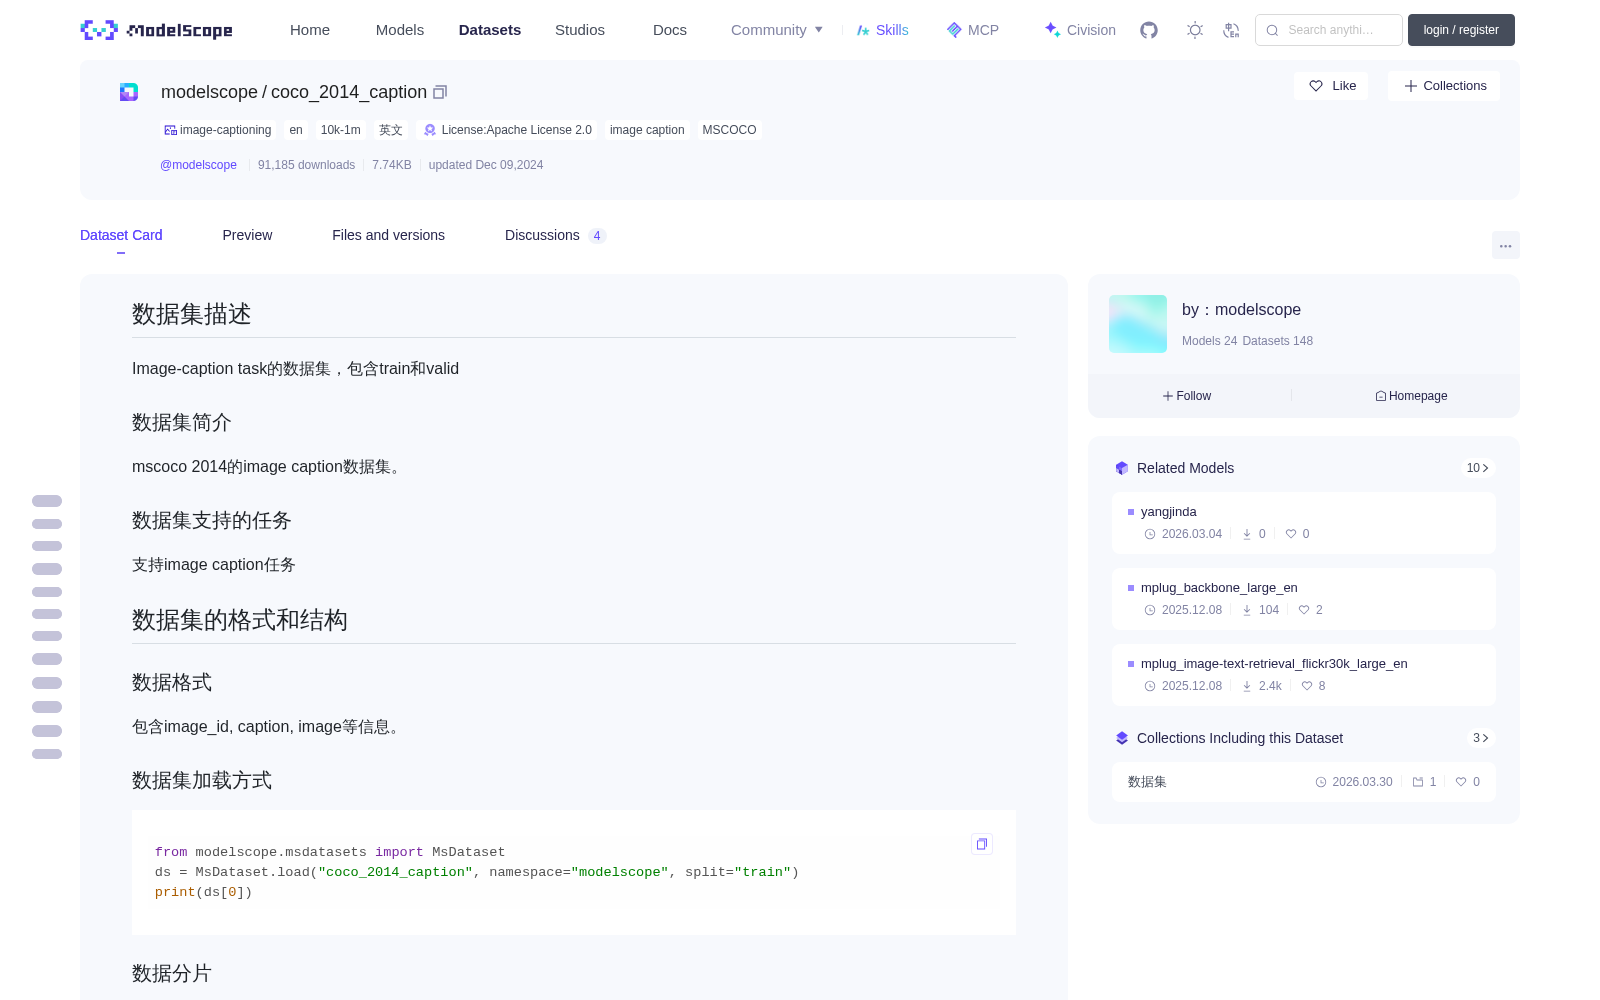Screen dimensions: 1600x1000
Task: Click the 'en' language tag
Action: 296,130
